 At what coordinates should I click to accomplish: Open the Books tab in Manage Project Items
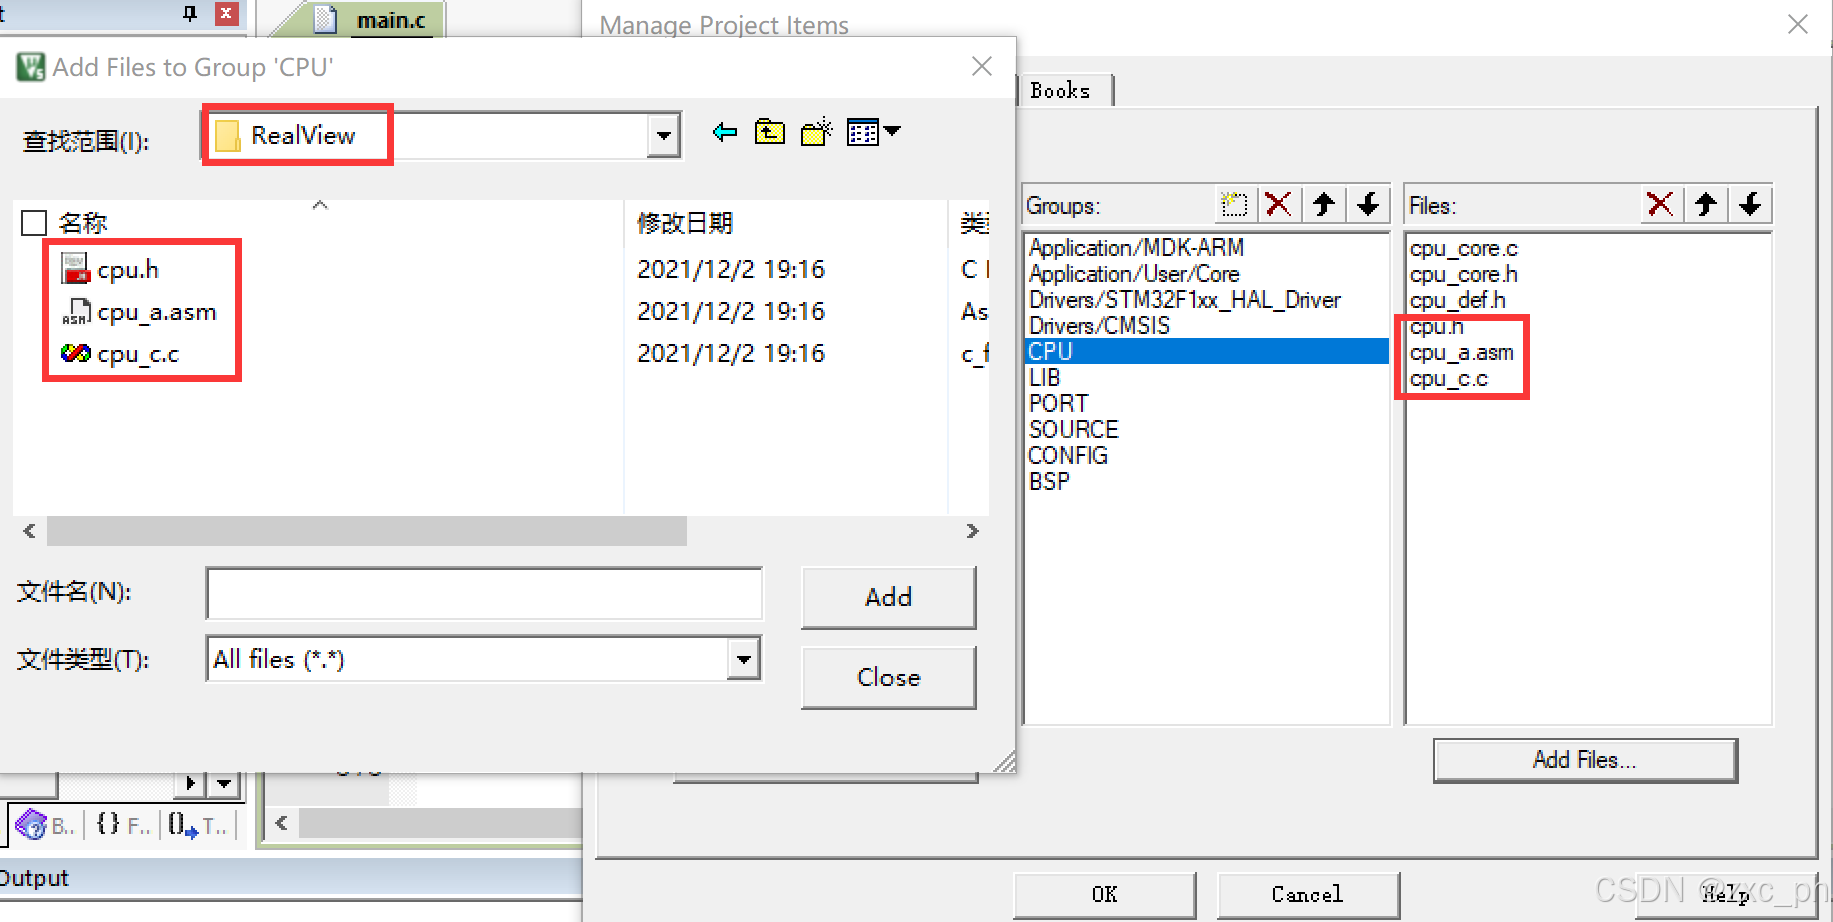(1061, 90)
